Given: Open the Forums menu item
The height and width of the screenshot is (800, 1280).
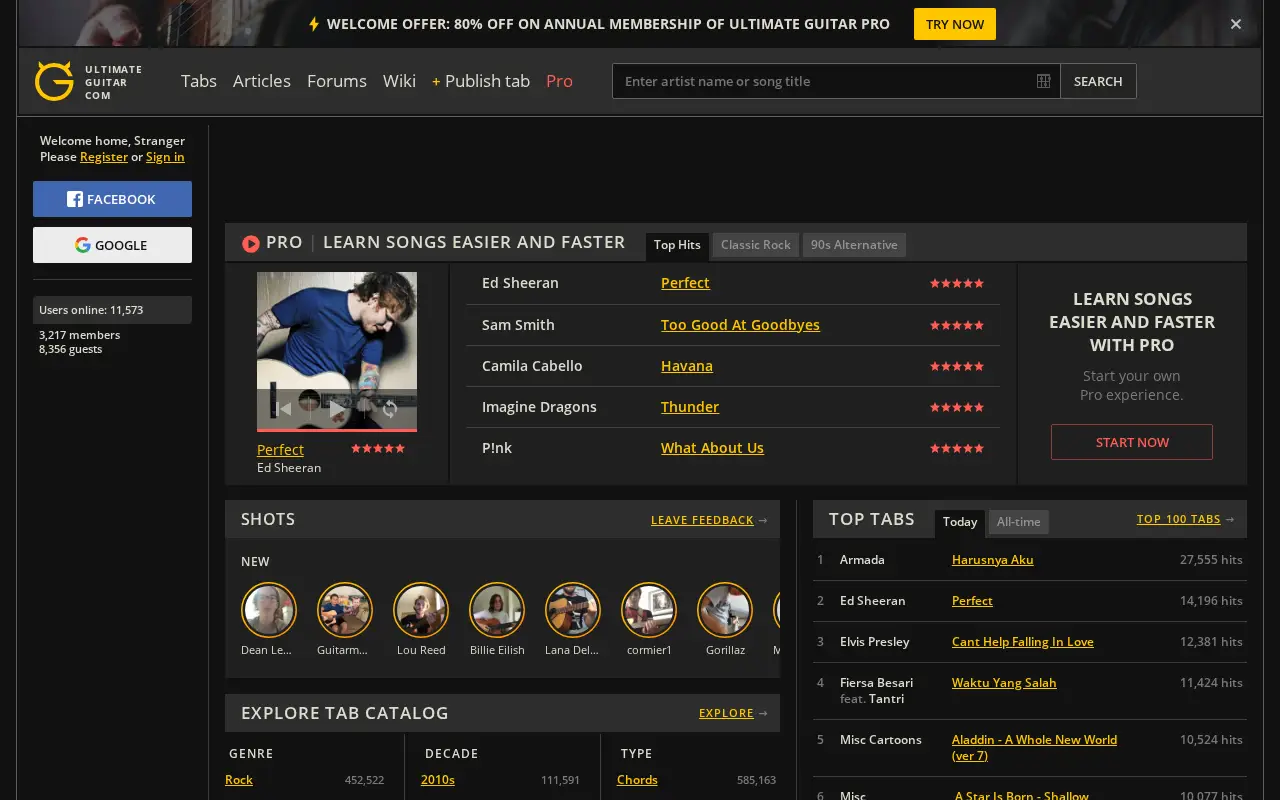Looking at the screenshot, I should click(337, 81).
